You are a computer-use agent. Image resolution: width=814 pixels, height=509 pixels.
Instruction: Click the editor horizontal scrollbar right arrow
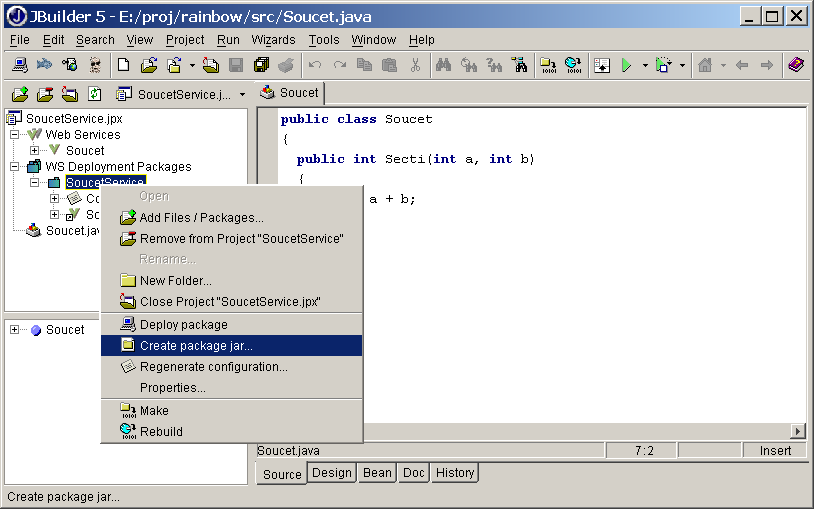(x=798, y=431)
